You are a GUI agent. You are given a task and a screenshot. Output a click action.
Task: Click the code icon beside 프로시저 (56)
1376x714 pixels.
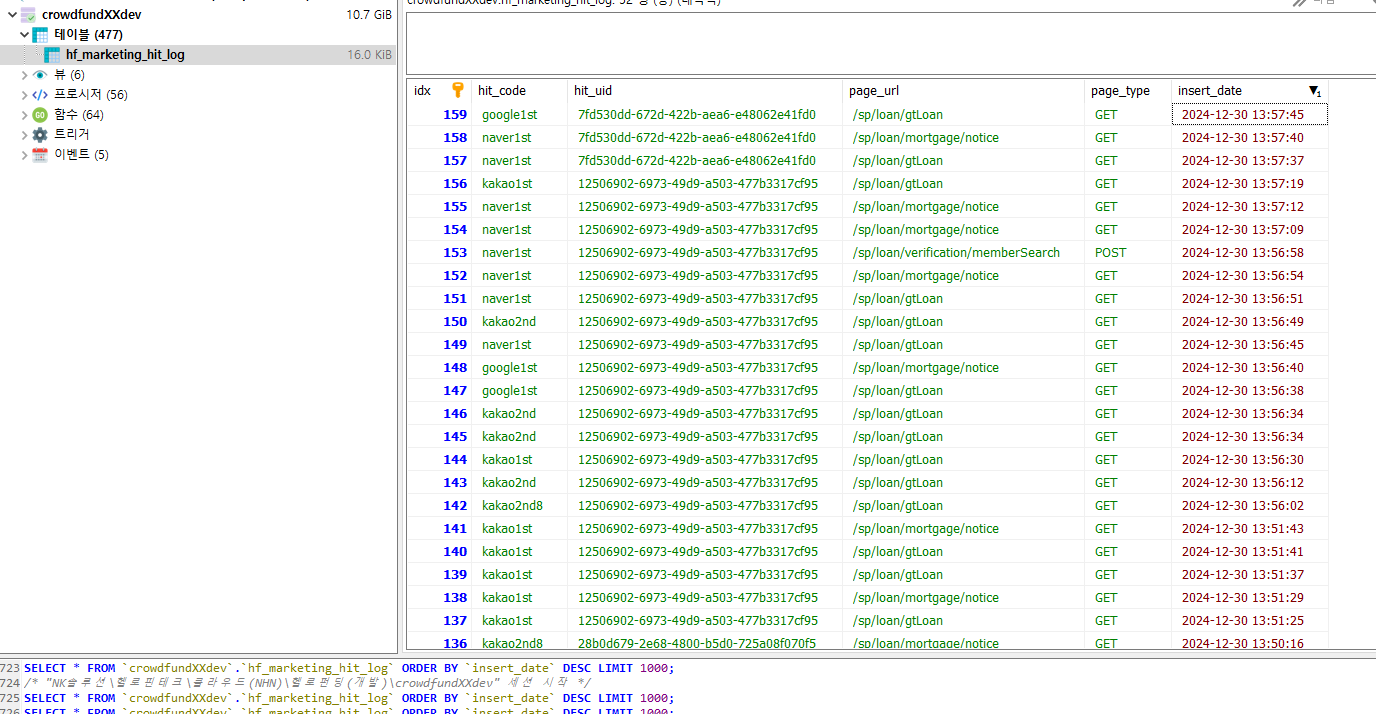(40, 95)
